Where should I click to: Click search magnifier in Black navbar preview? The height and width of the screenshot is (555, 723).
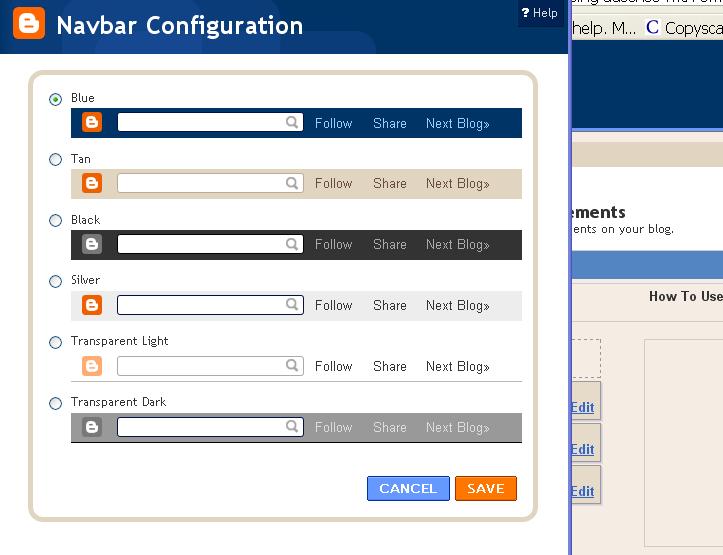click(x=292, y=244)
